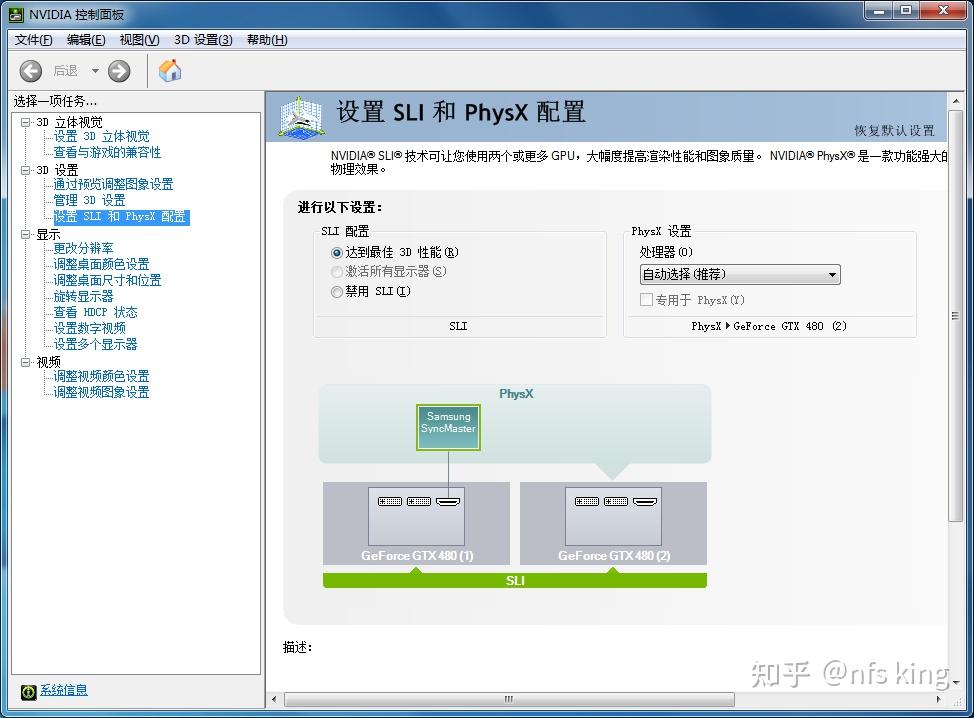Click the NVIDIA title bar icon

click(x=16, y=14)
